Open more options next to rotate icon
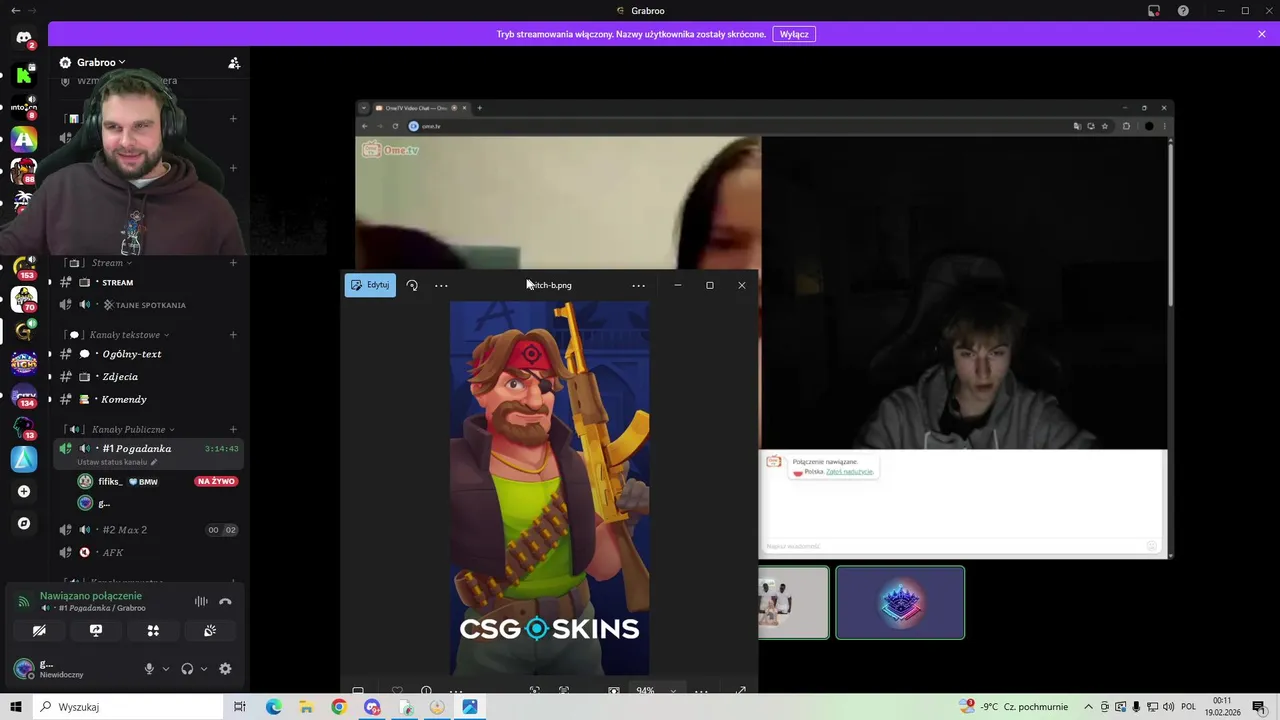Viewport: 1280px width, 720px height. (441, 285)
